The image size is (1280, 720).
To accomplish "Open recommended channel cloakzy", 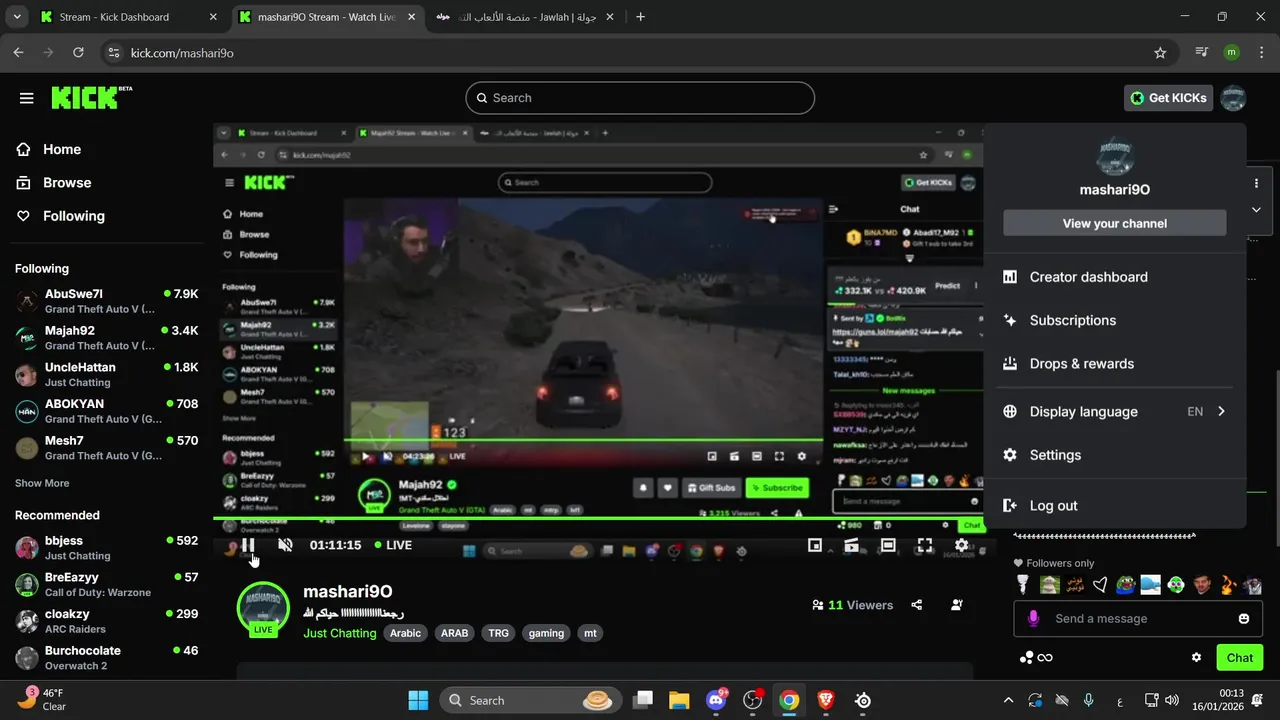I will pos(107,621).
